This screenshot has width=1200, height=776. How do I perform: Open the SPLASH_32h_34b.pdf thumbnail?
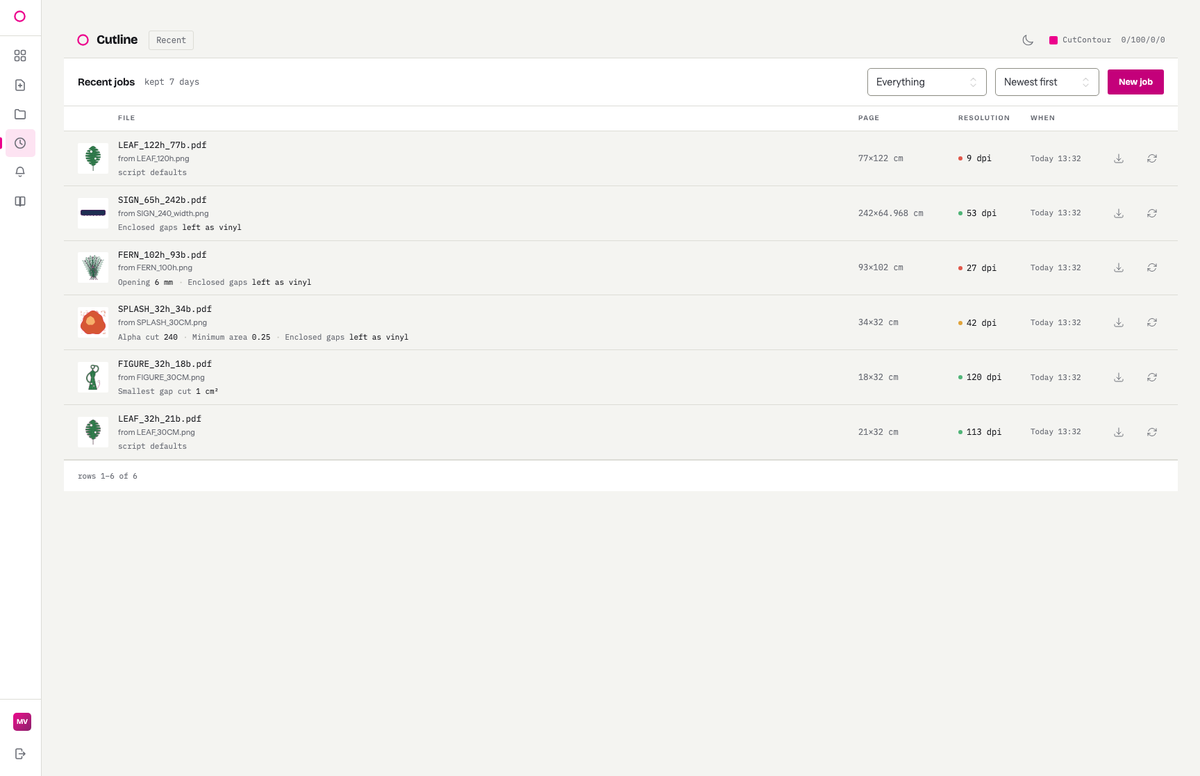93,322
